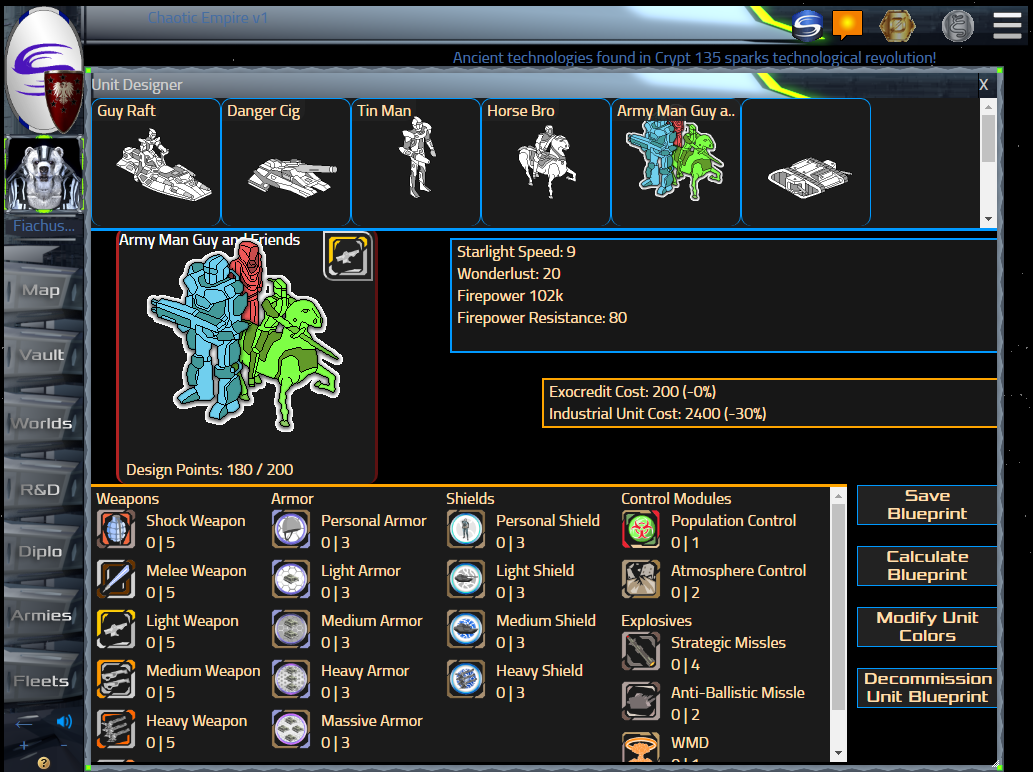Select the Tin Man blueprint thumbnail
This screenshot has width=1033, height=772.
click(415, 162)
